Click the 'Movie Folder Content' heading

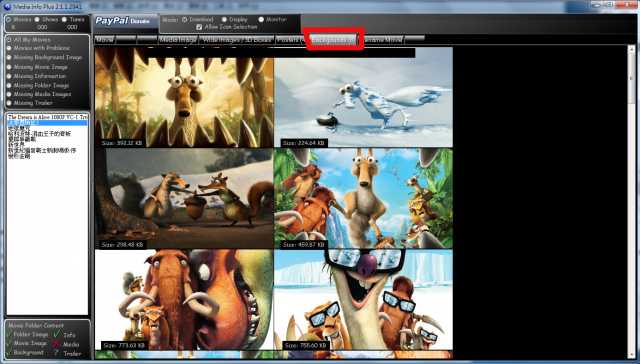(x=36, y=326)
